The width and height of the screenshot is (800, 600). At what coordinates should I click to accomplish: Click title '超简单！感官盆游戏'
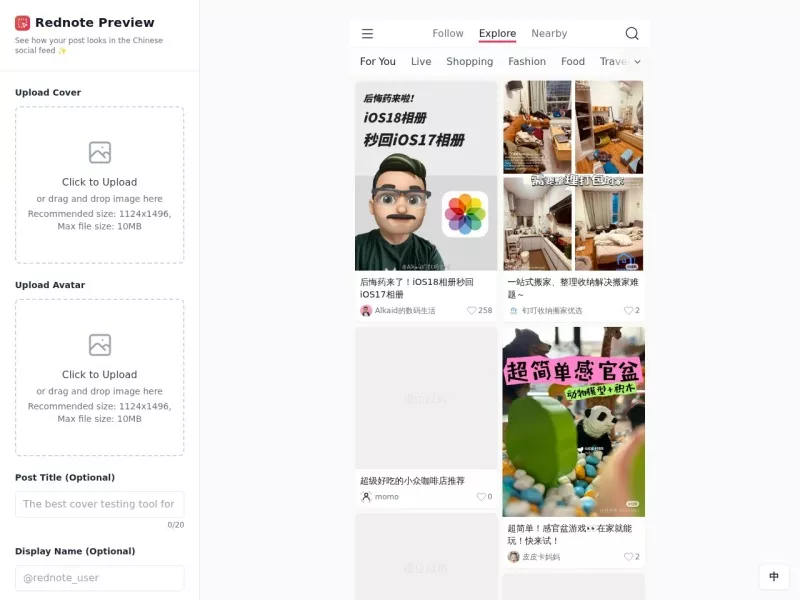[x=569, y=534]
